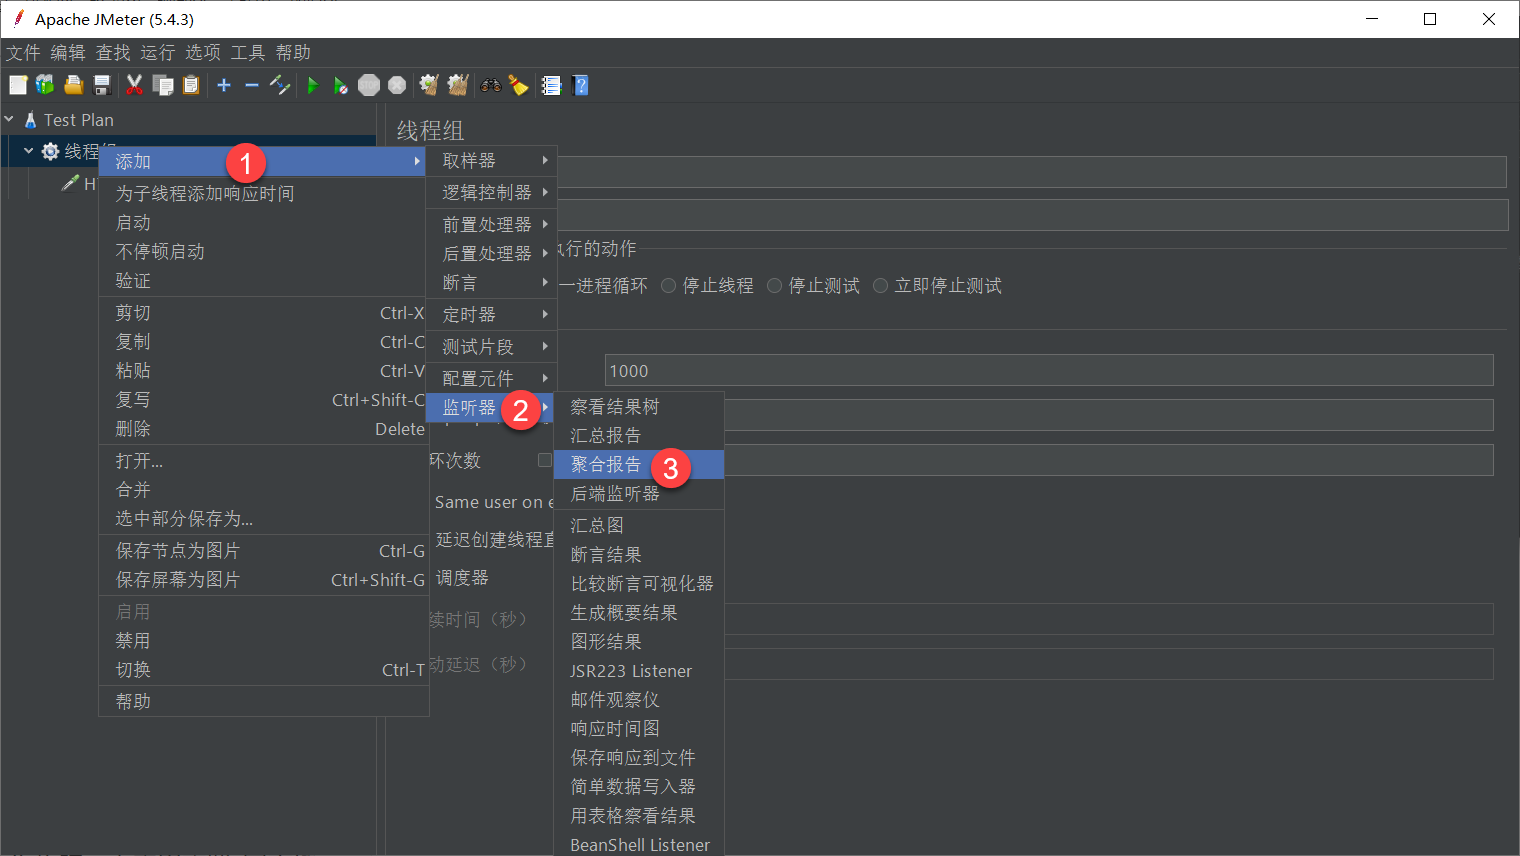This screenshot has width=1520, height=856.
Task: Toggle the loop count forever checkbox
Action: click(x=545, y=460)
